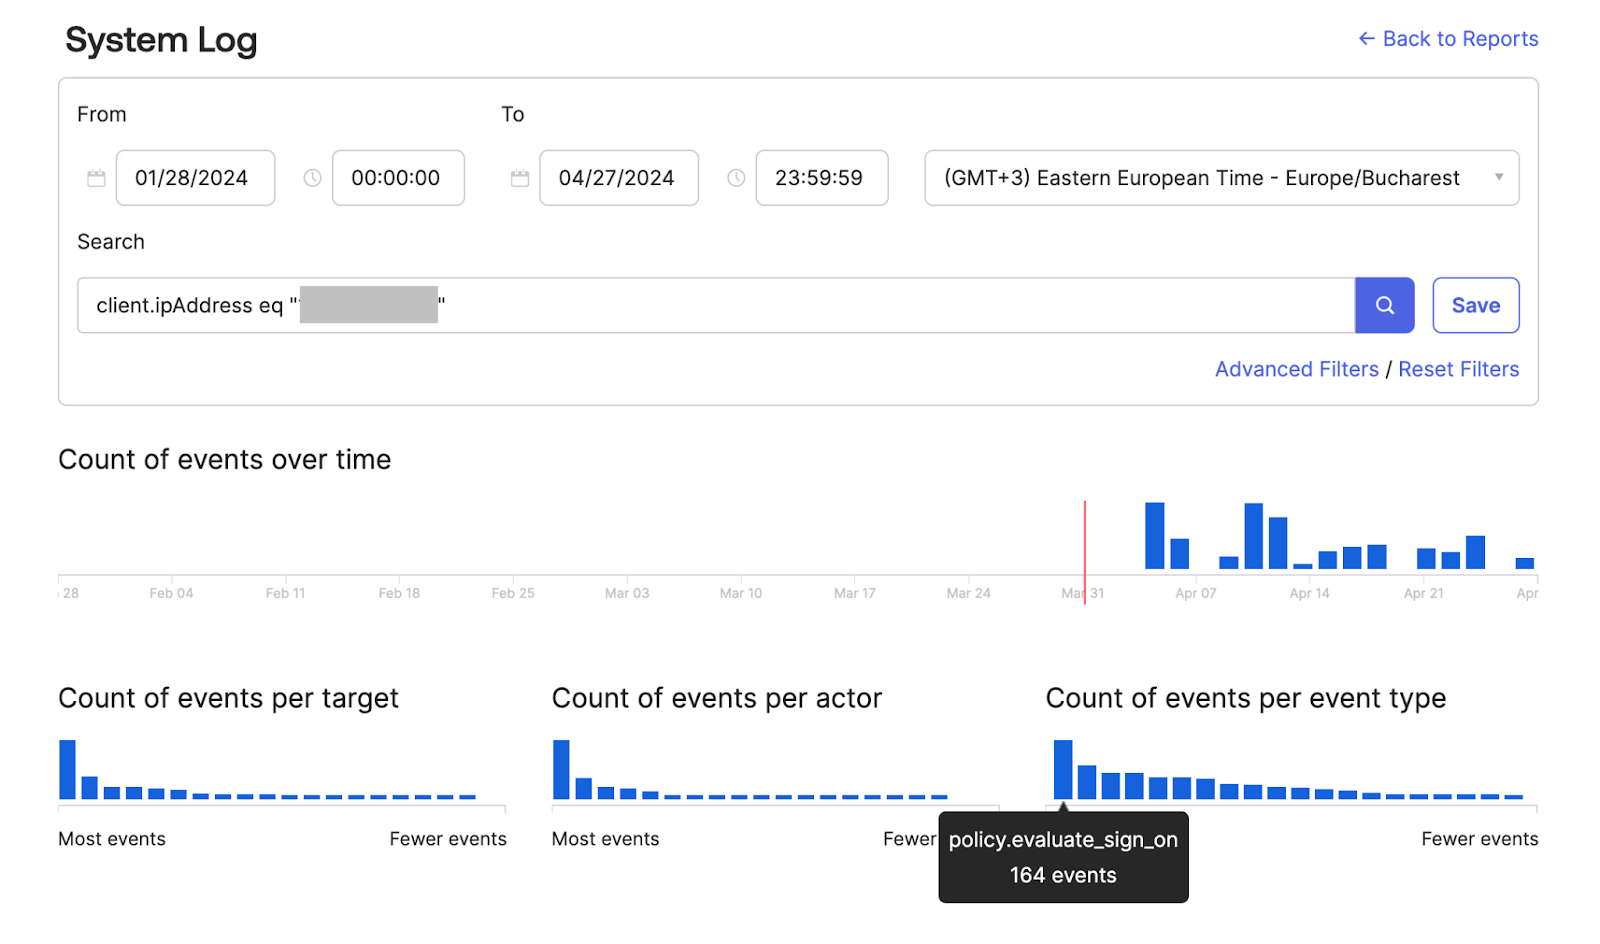The width and height of the screenshot is (1600, 944).
Task: Click the Count of events per actor title
Action: click(x=717, y=698)
